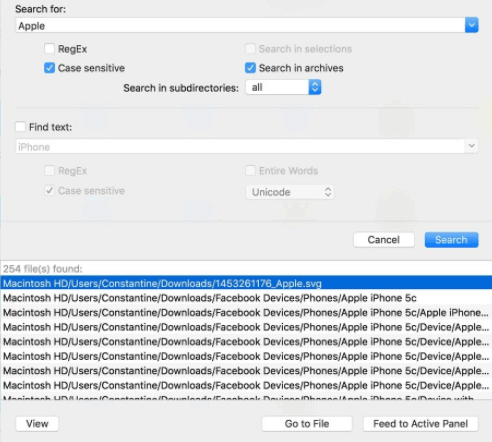Image resolution: width=492 pixels, height=442 pixels.
Task: Select the result ending in Apple iPhone 5c/Apple iPhone...
Action: [246, 312]
